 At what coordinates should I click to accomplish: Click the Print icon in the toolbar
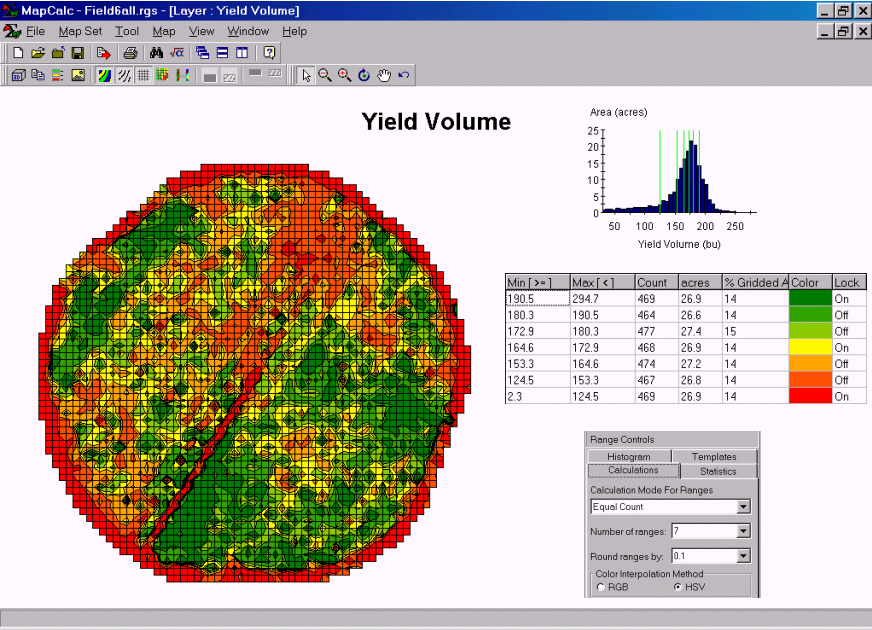130,52
